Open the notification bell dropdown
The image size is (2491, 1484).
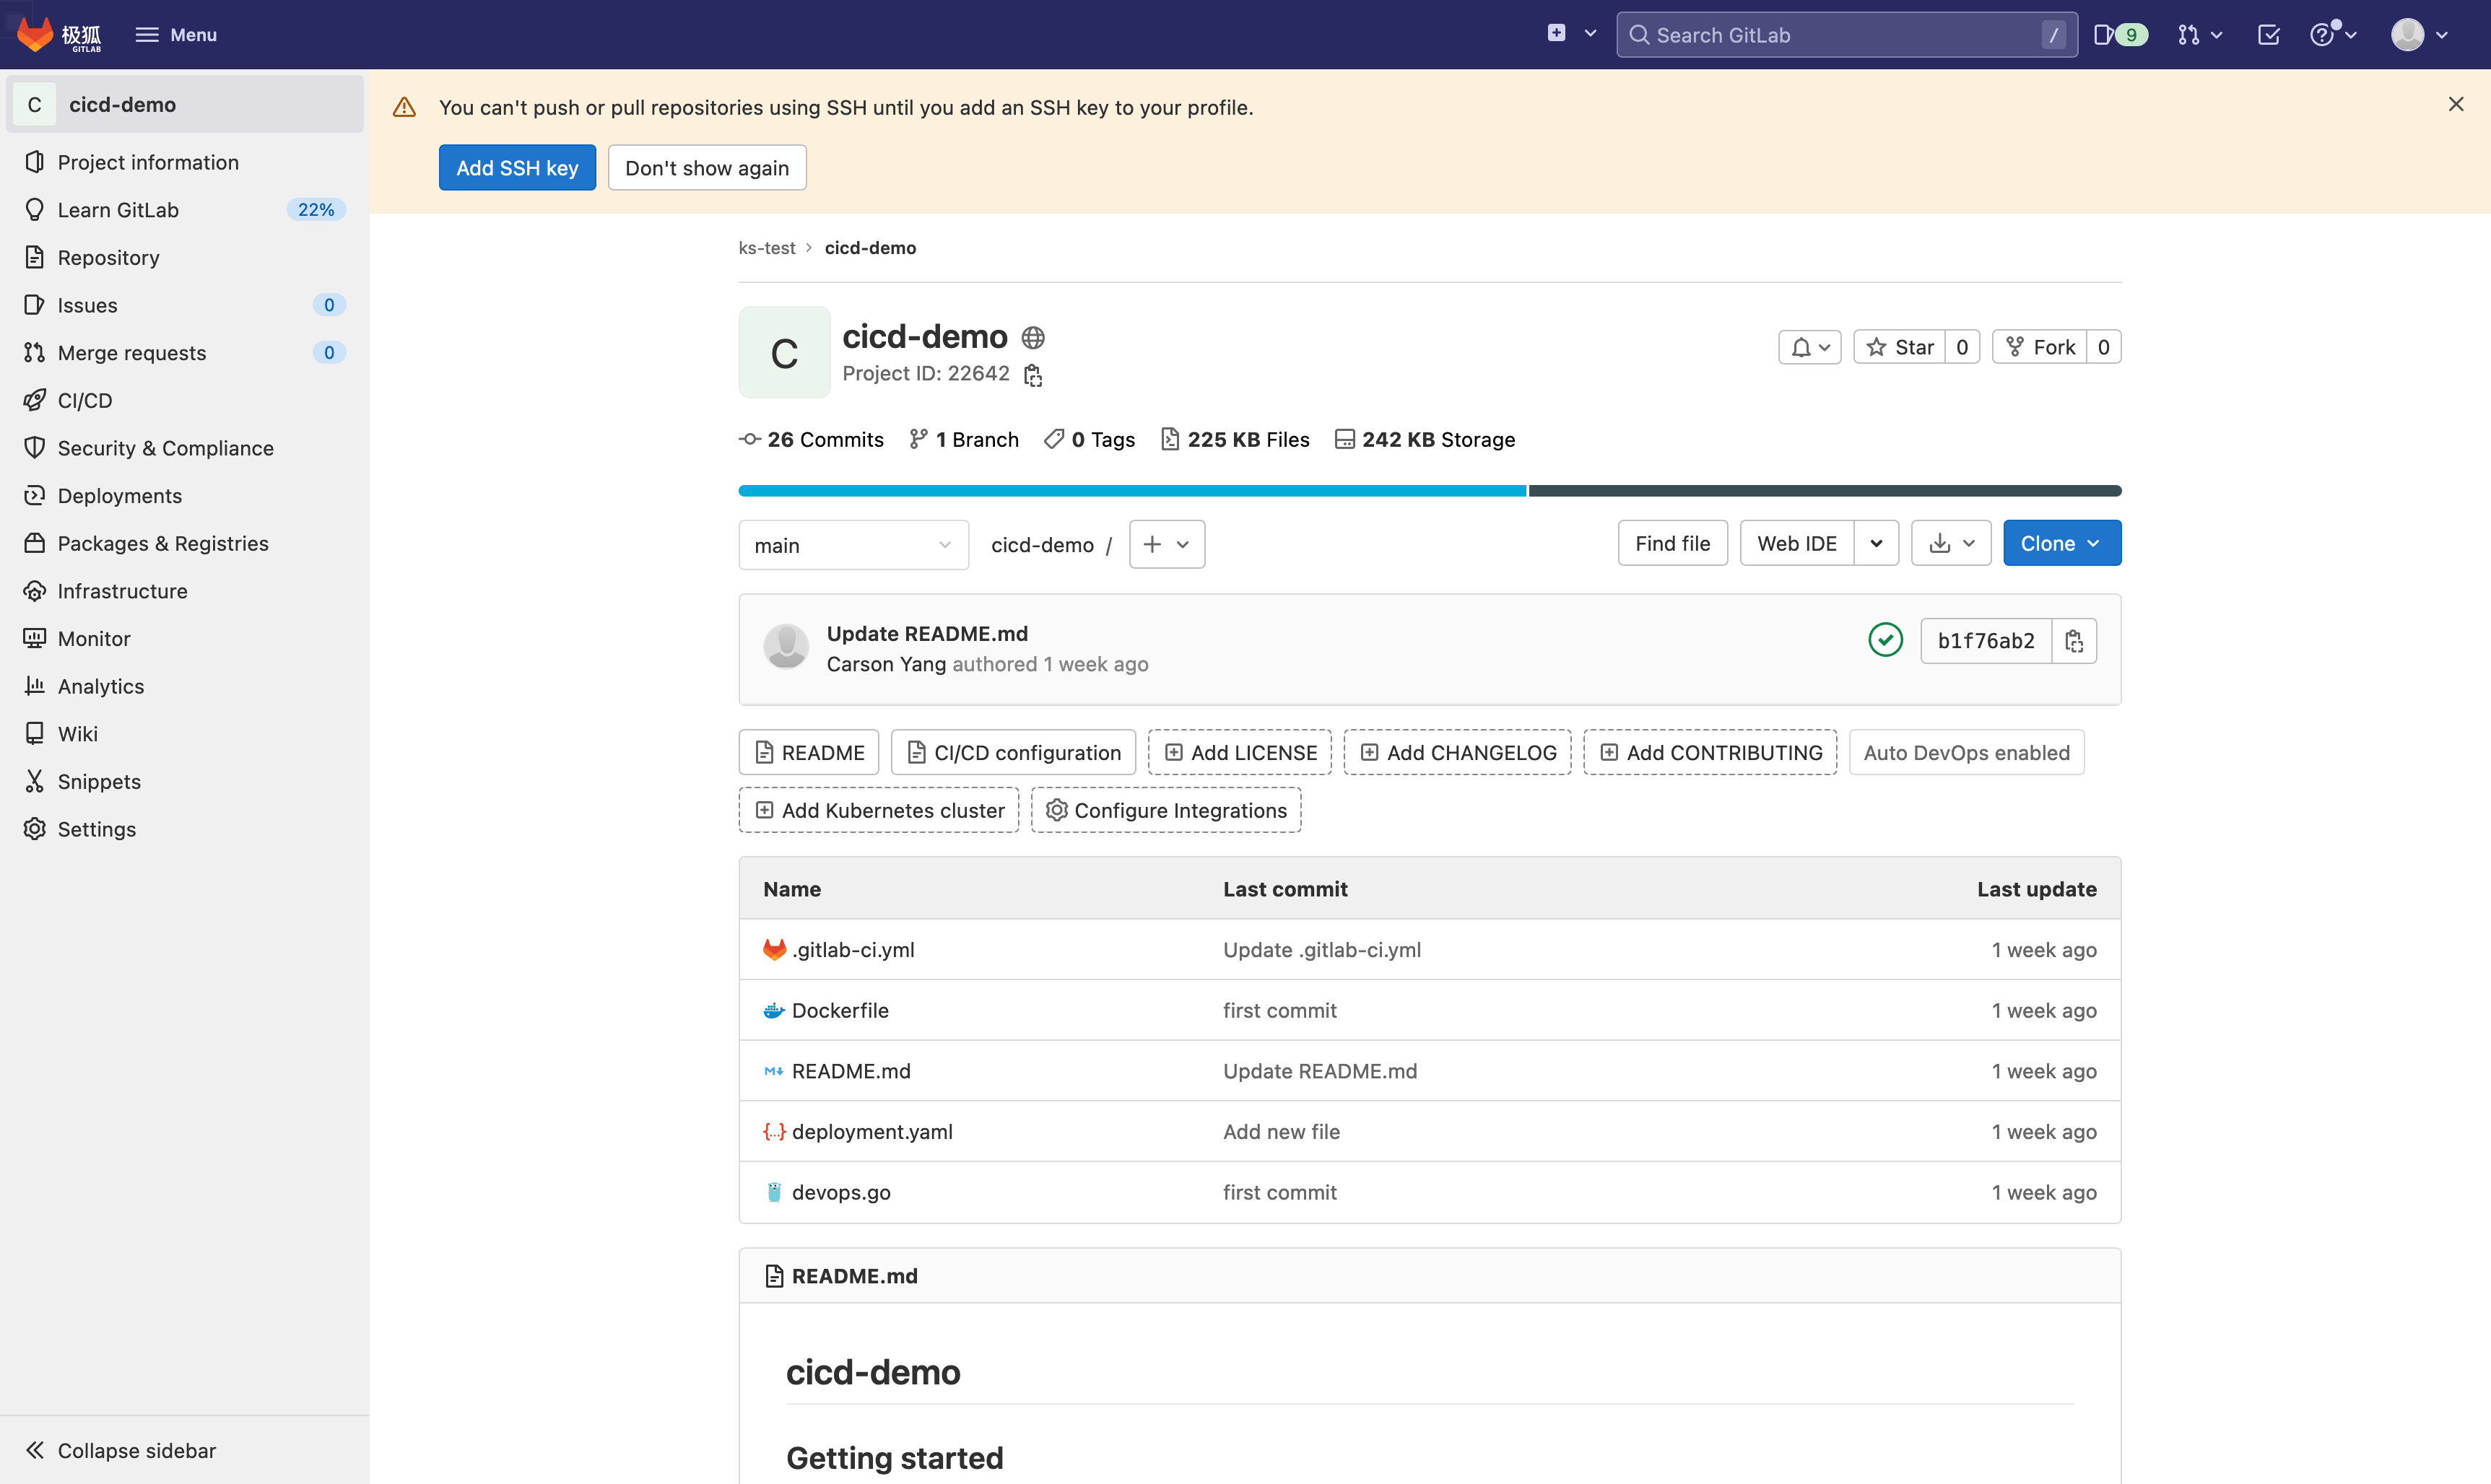1809,347
